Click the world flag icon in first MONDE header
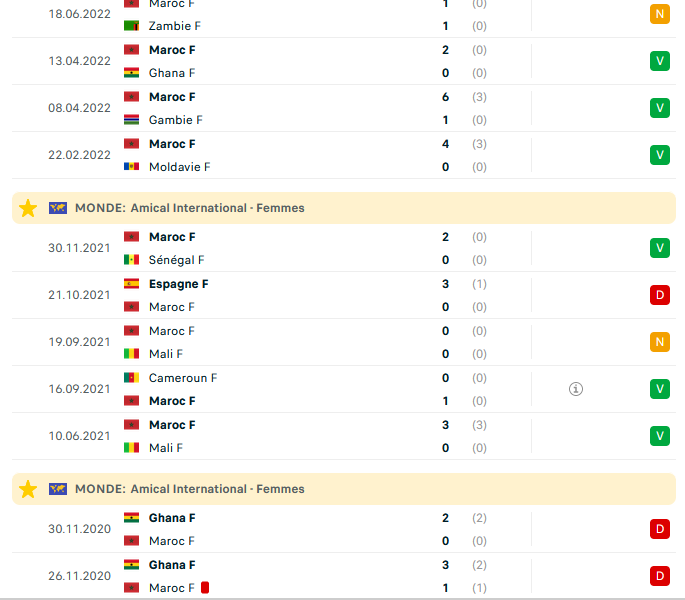Screen dimensions: 685x600 (x=58, y=208)
